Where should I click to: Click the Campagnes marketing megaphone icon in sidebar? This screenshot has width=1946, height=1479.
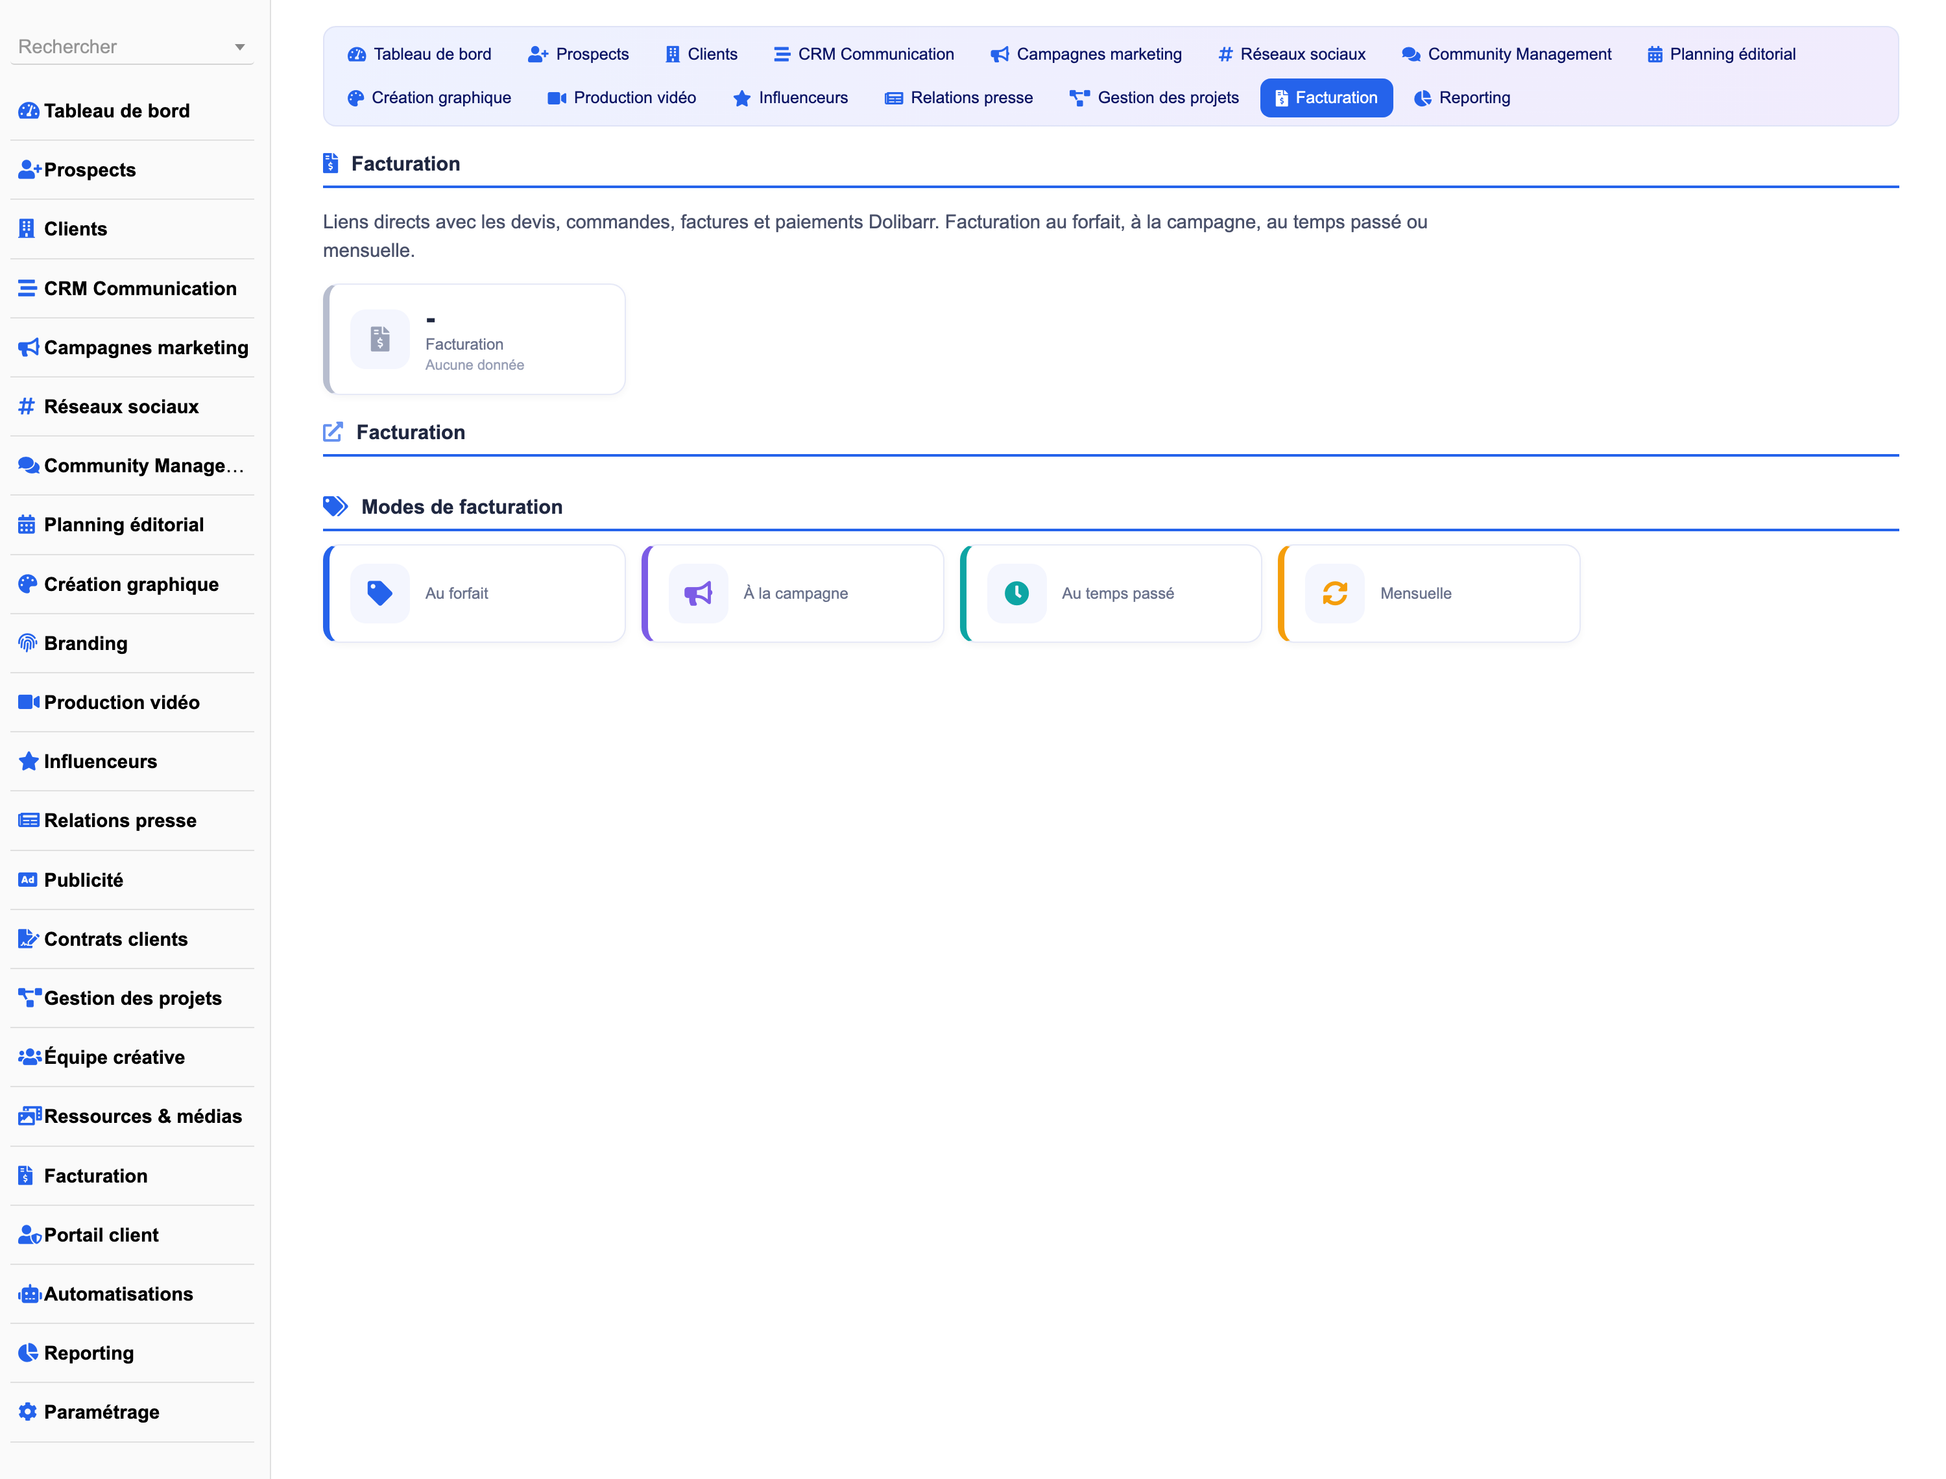pos(28,347)
